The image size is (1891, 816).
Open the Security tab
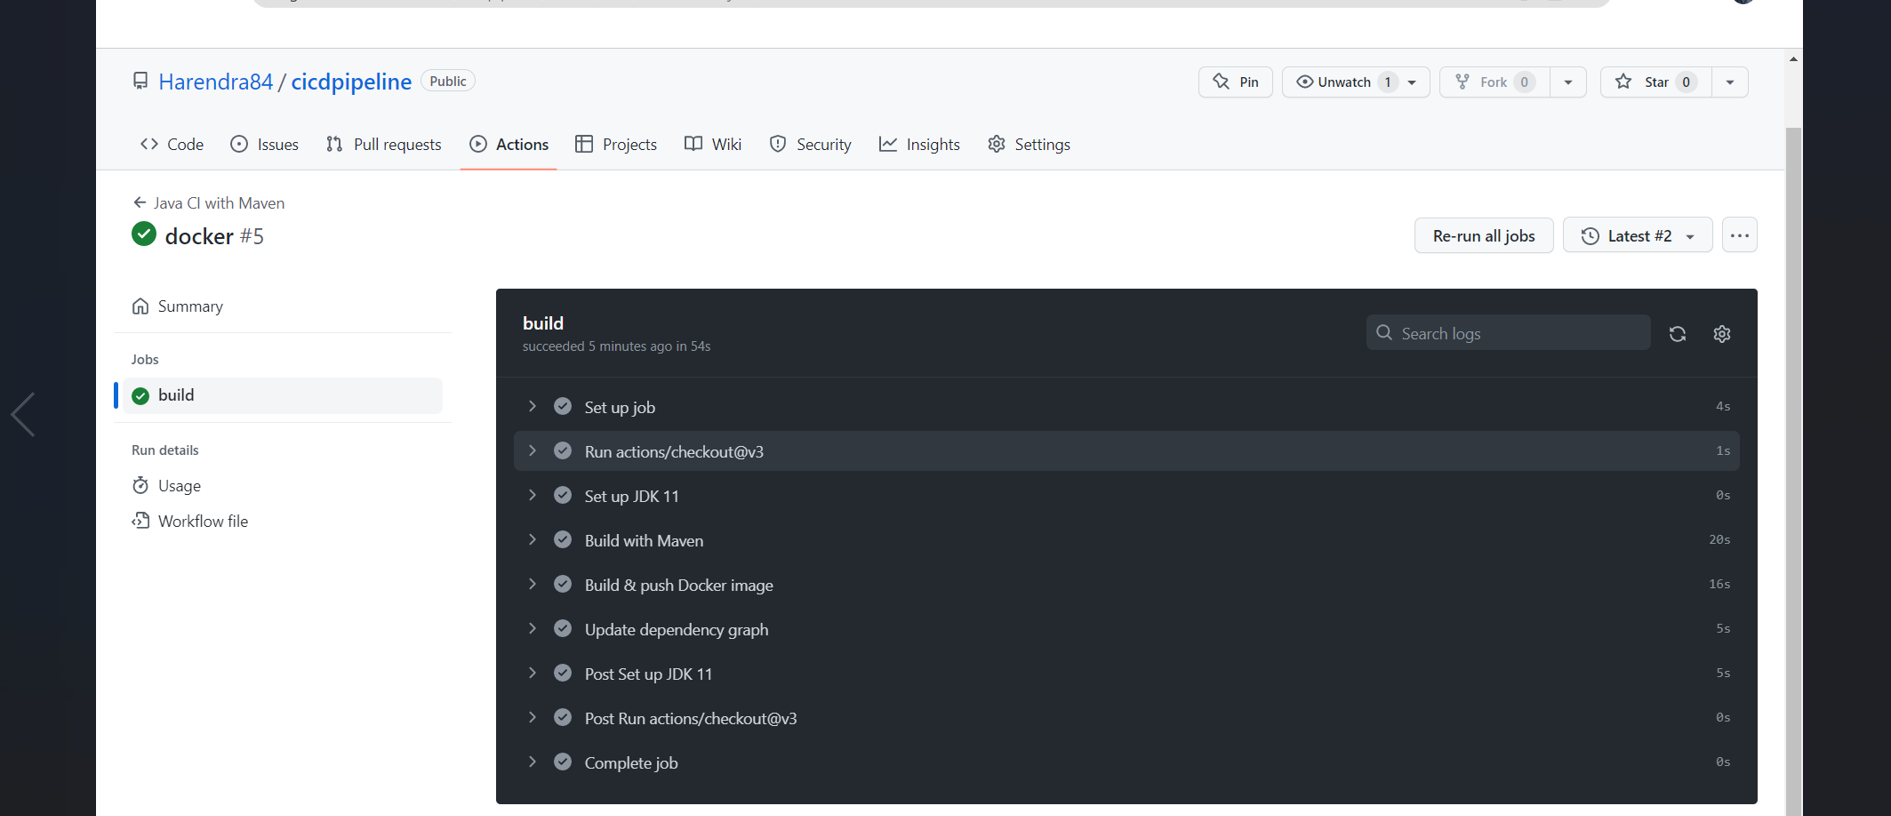(810, 144)
